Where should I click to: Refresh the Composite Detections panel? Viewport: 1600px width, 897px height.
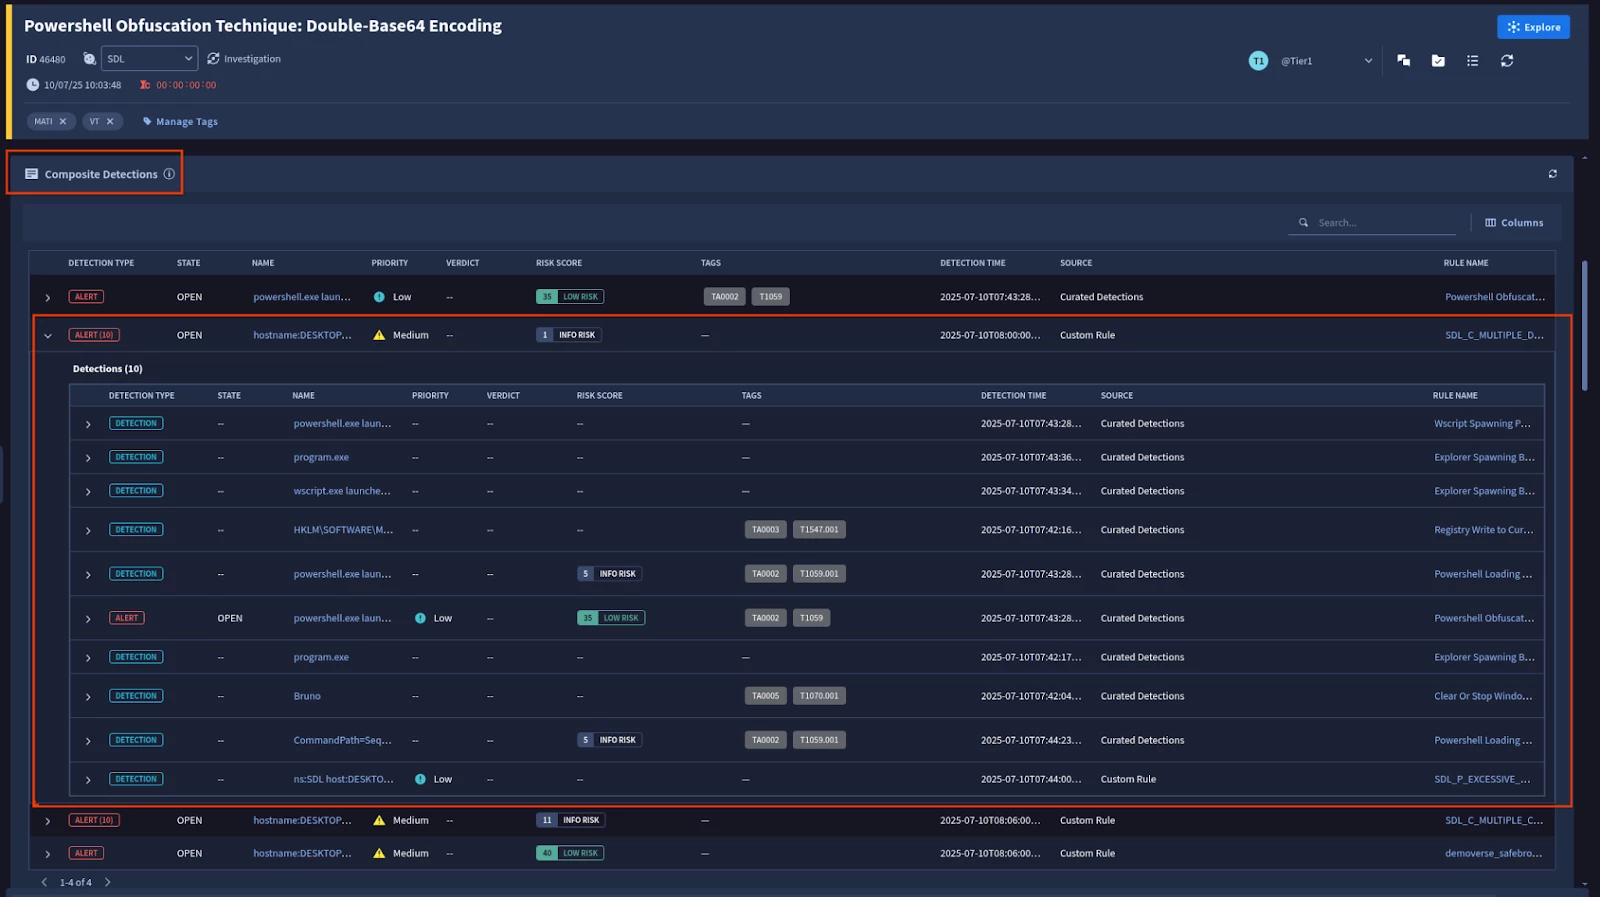click(x=1552, y=174)
